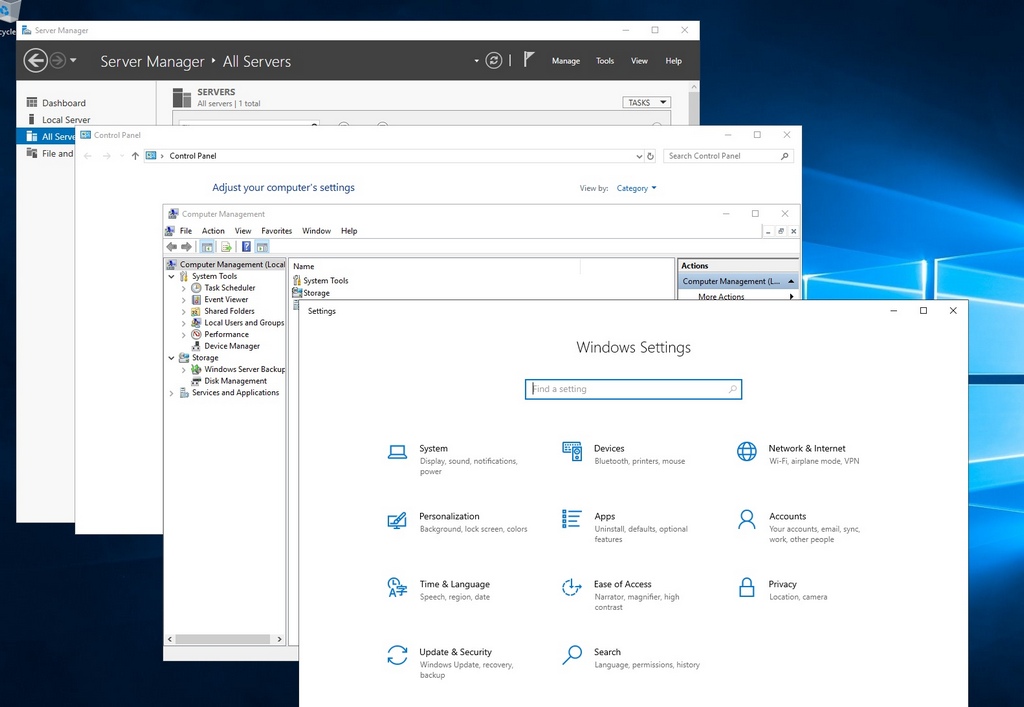
Task: Click Show/Hide Console Tree toolbar icon
Action: [x=207, y=247]
